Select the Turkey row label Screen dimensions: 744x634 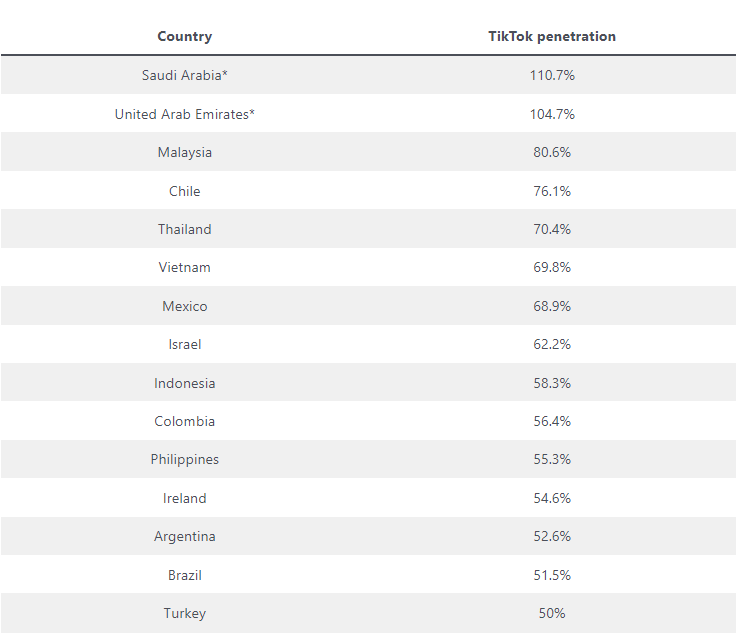click(185, 613)
